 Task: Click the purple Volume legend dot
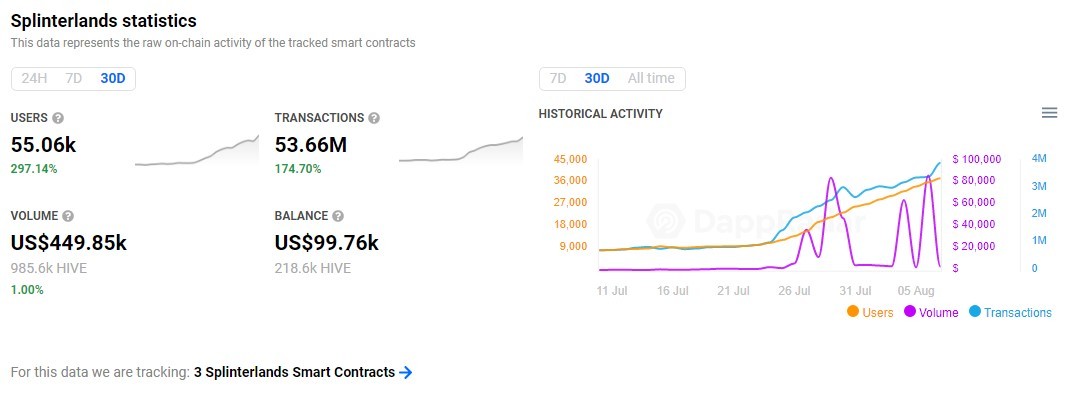pos(910,312)
